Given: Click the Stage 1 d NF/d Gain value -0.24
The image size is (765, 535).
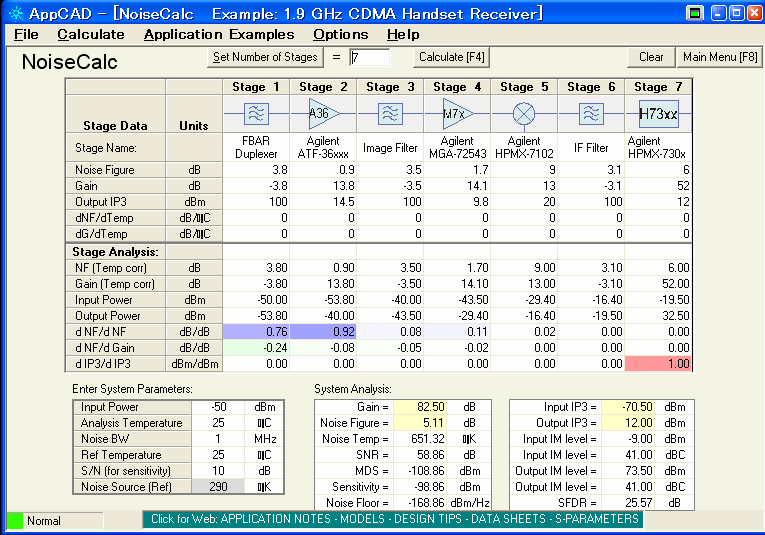Looking at the screenshot, I should pos(256,348).
